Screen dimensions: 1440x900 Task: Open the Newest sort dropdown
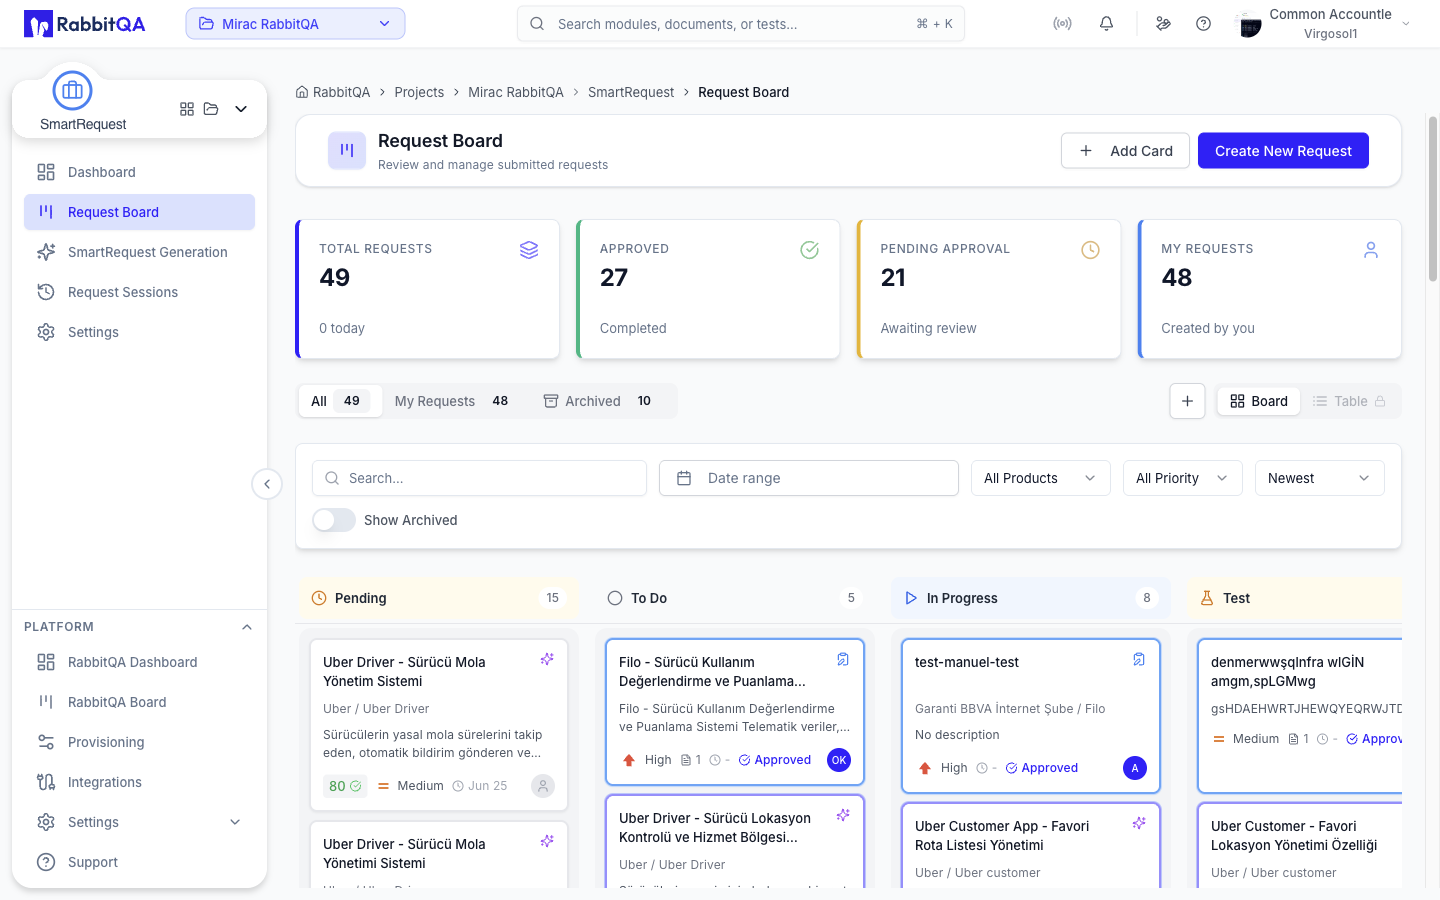[1320, 478]
